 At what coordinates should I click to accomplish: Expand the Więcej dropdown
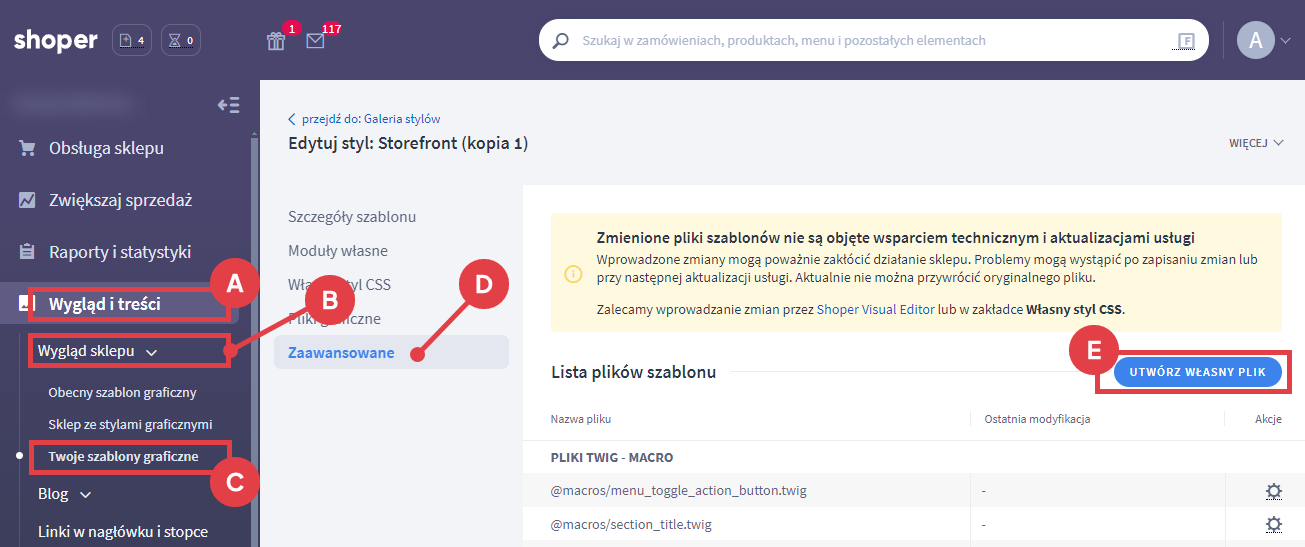coord(1255,143)
